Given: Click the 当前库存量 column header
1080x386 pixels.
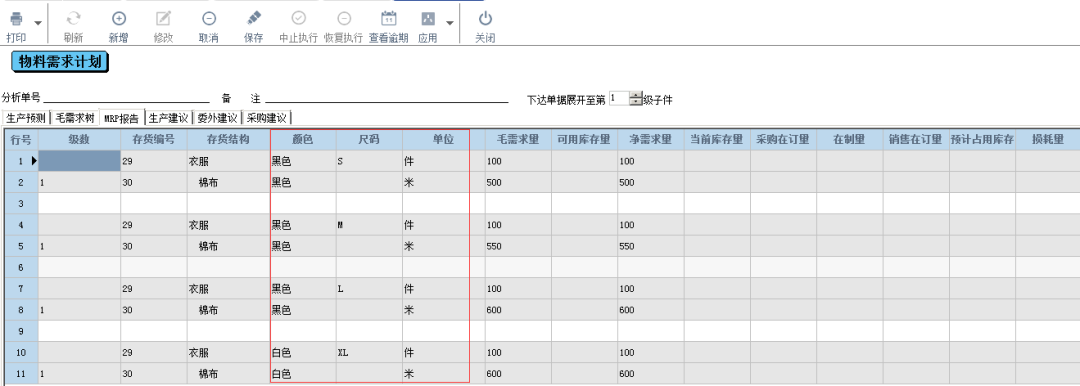Looking at the screenshot, I should tap(717, 139).
